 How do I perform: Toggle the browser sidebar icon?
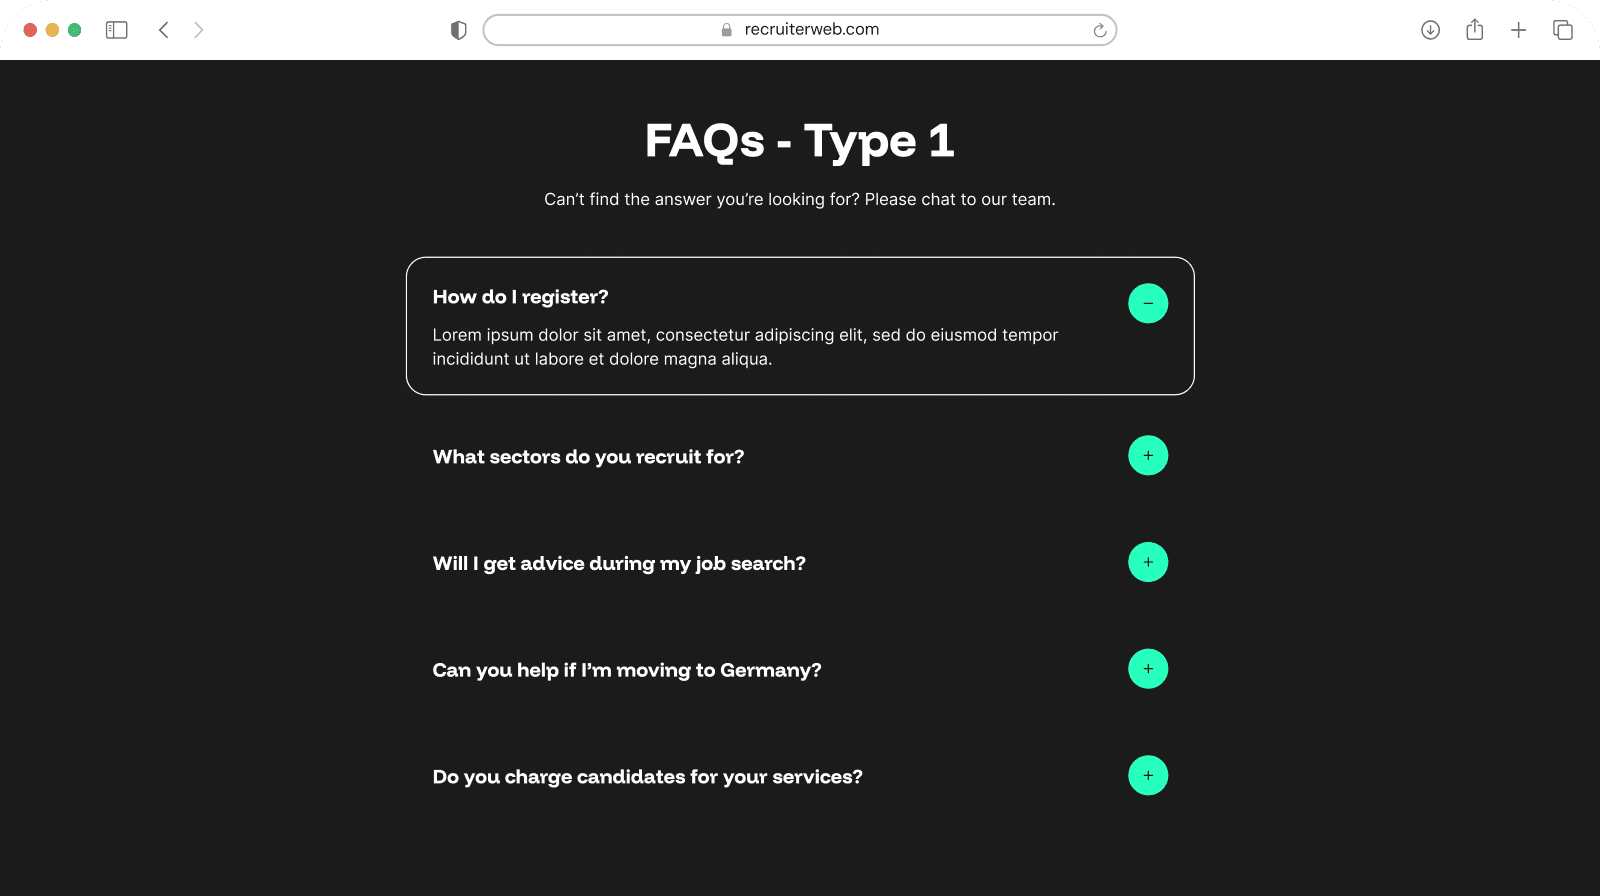coord(117,30)
